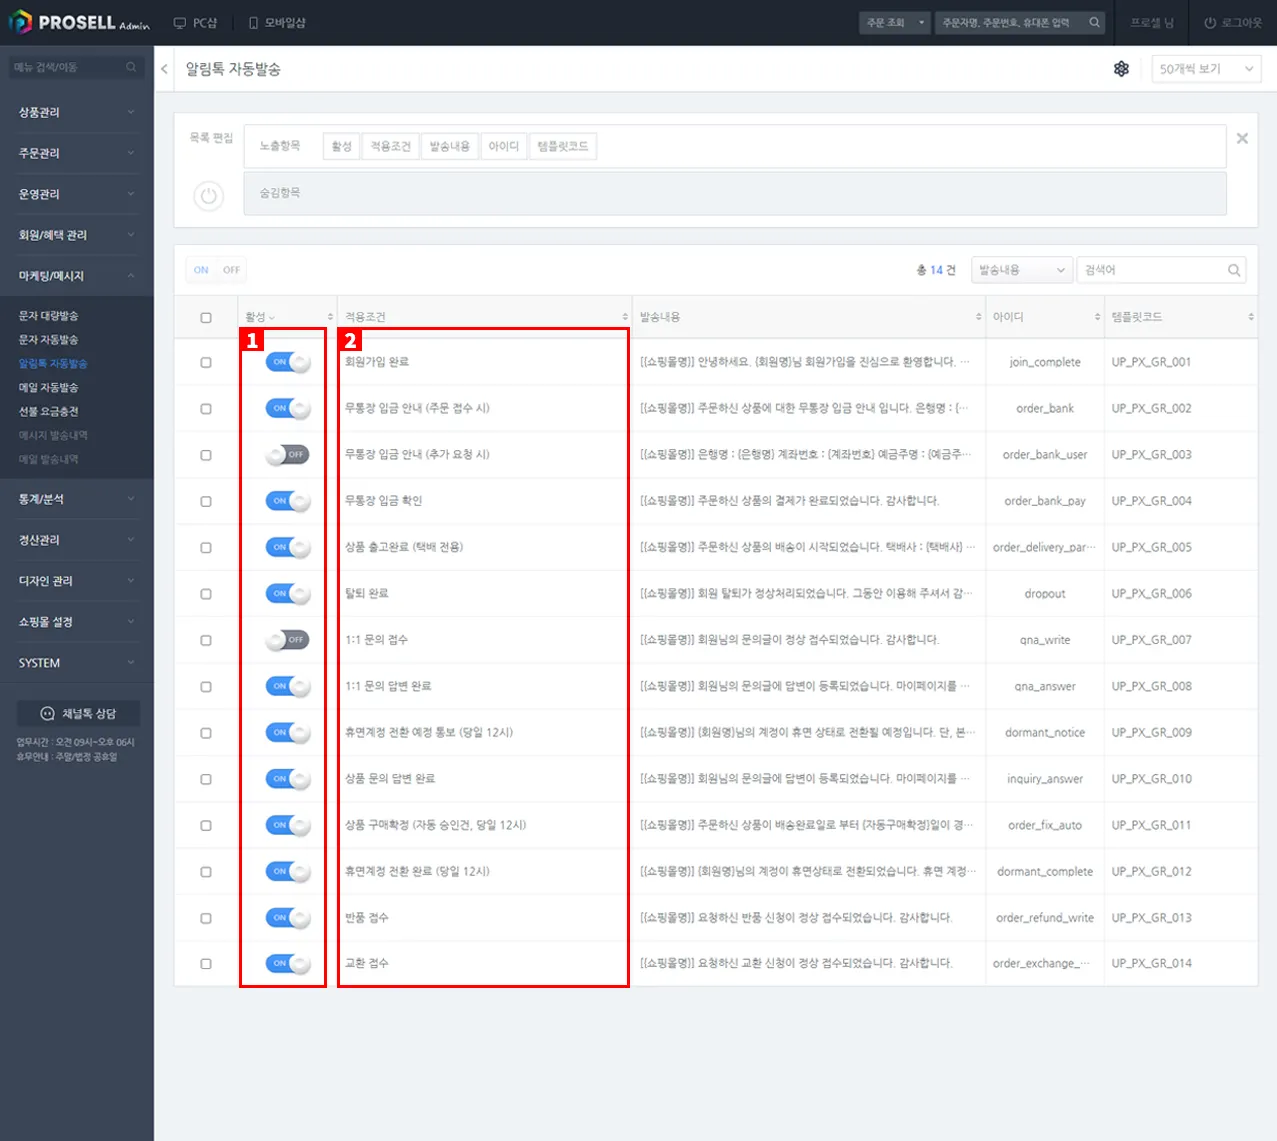Expand the 통계/분석 sidebar menu
Screen dimensions: 1277x1141
[x=77, y=499]
